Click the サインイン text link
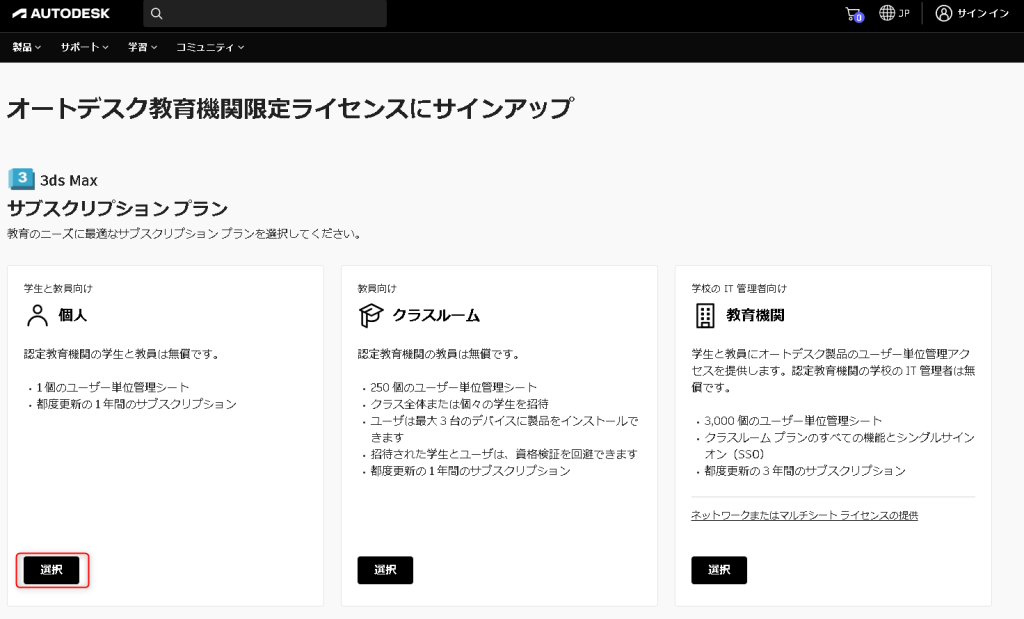 click(983, 14)
